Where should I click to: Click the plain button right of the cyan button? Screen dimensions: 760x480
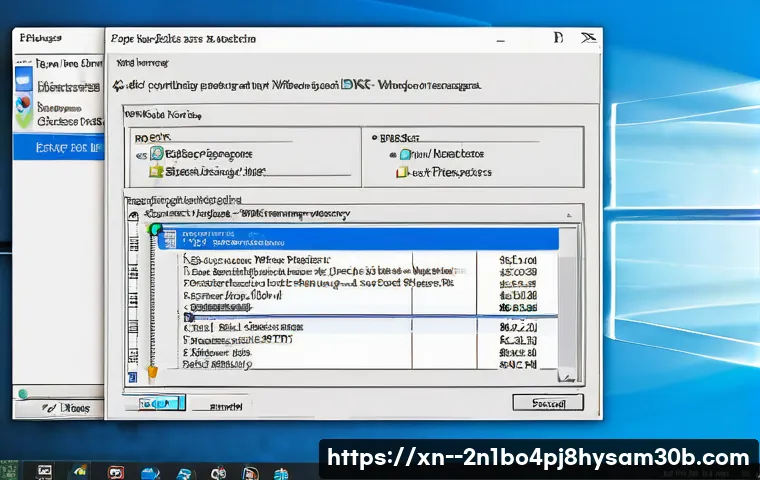click(226, 406)
